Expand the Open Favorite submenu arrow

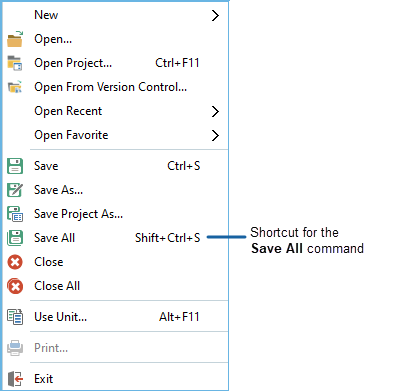(215, 135)
